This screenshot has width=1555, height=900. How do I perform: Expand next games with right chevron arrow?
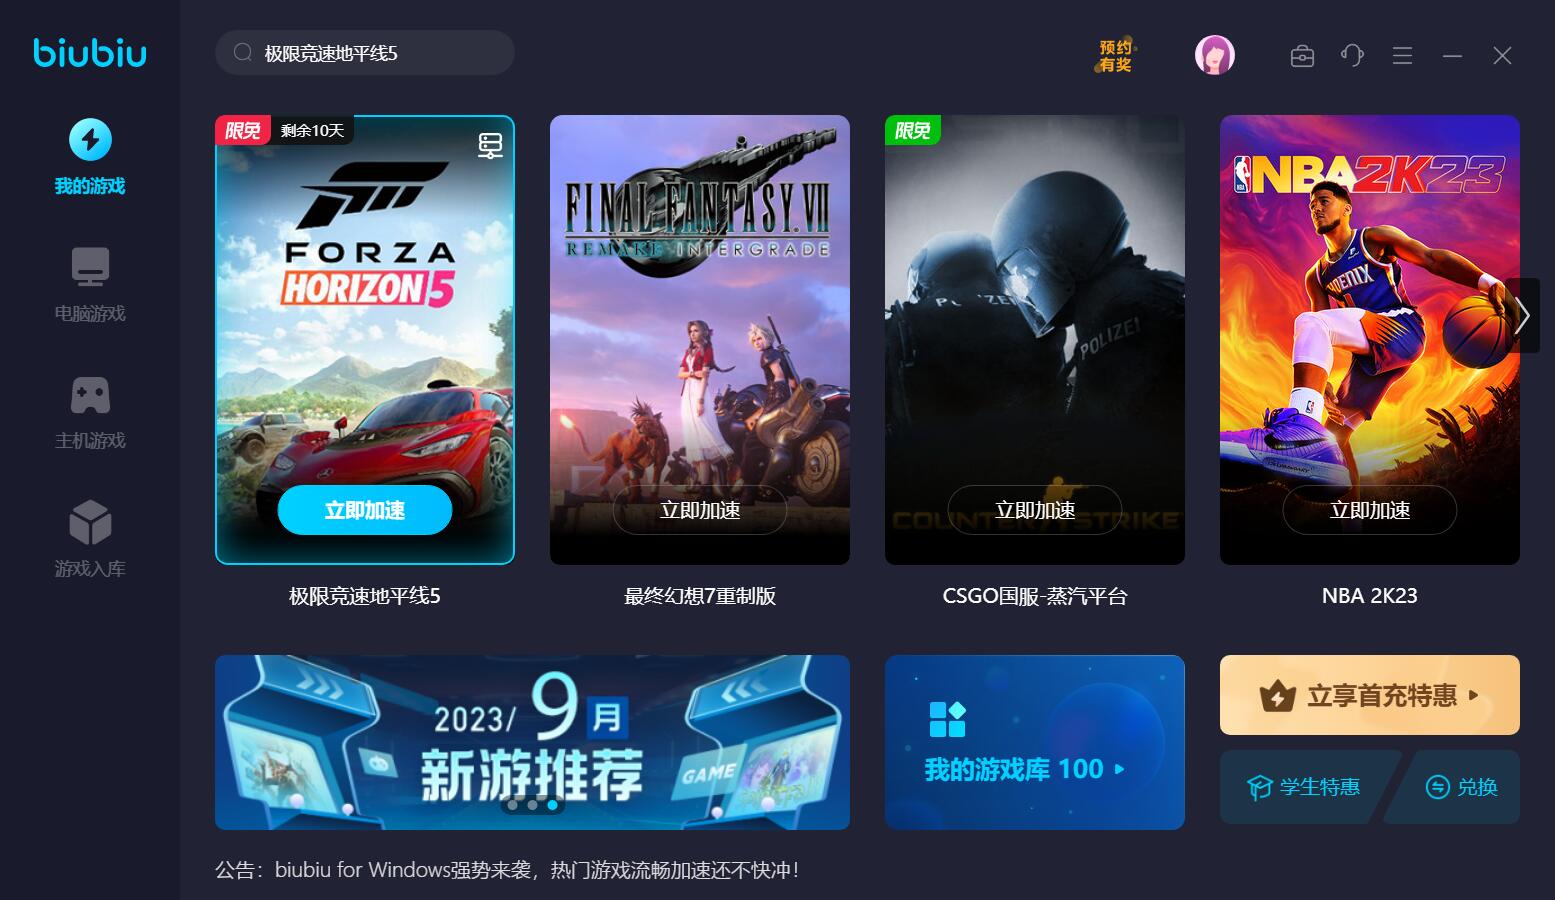tap(1522, 316)
